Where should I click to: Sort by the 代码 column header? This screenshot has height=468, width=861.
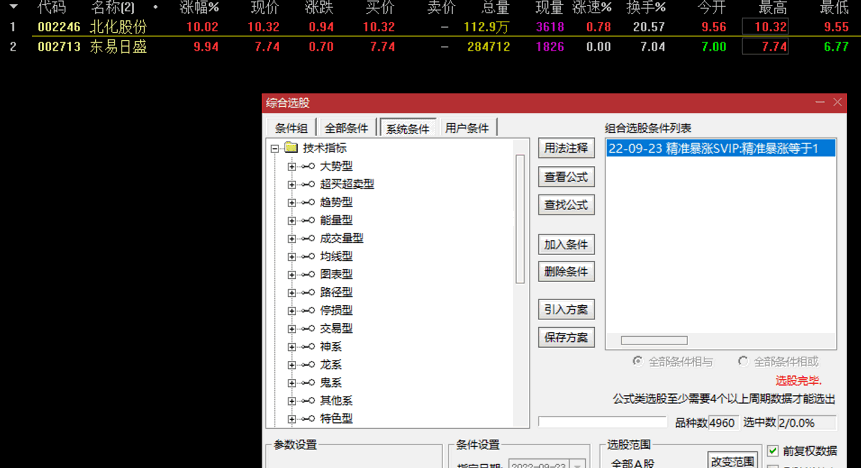click(52, 8)
